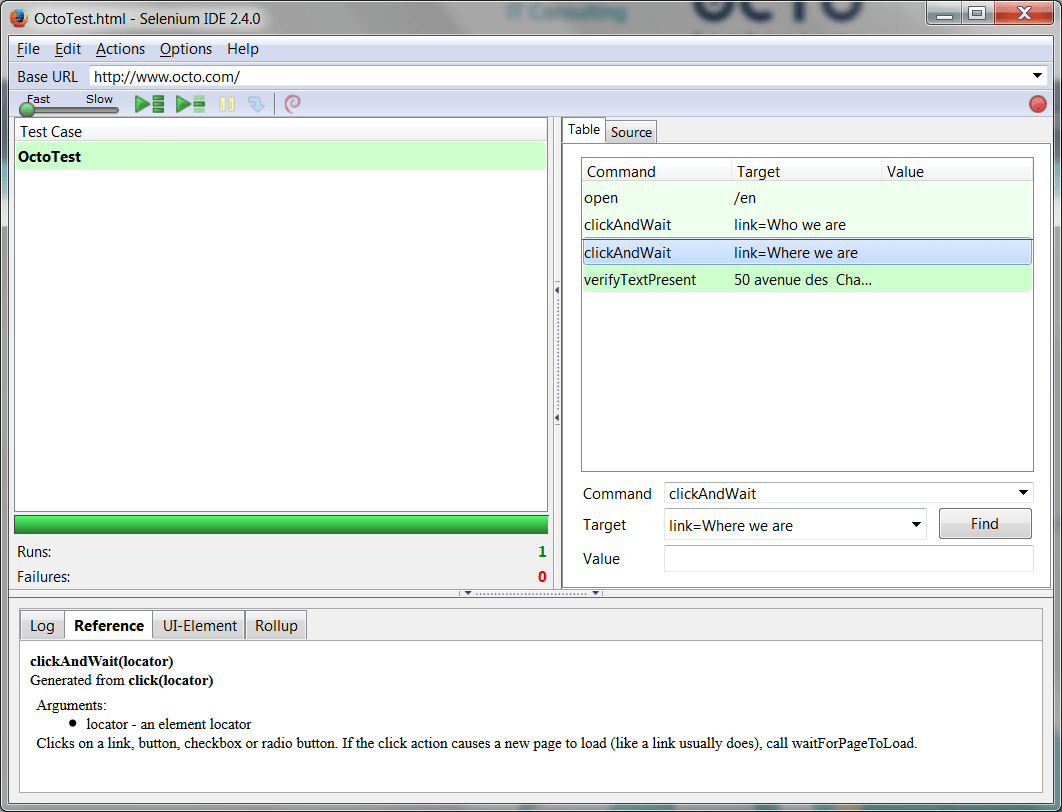The height and width of the screenshot is (812, 1062).
Task: Click Play entire test suite icon
Action: pyautogui.click(x=149, y=104)
